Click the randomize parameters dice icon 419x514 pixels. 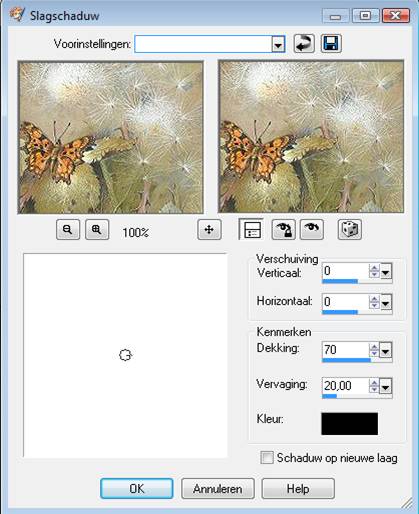coord(349,229)
